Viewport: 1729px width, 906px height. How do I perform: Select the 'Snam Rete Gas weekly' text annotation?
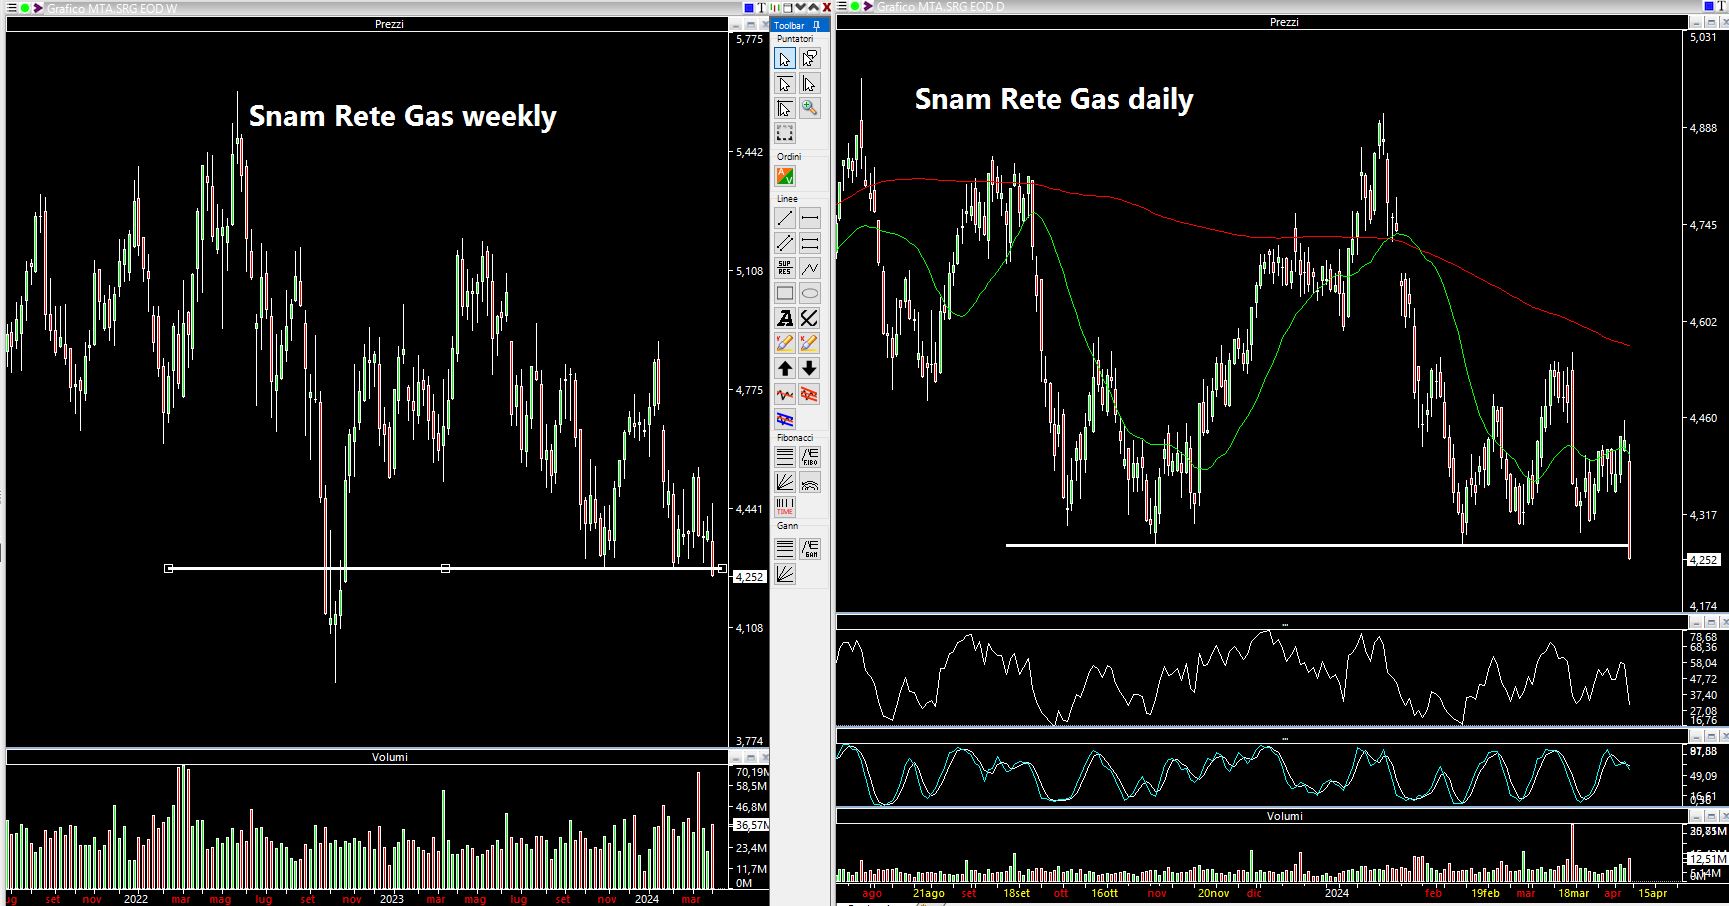402,116
